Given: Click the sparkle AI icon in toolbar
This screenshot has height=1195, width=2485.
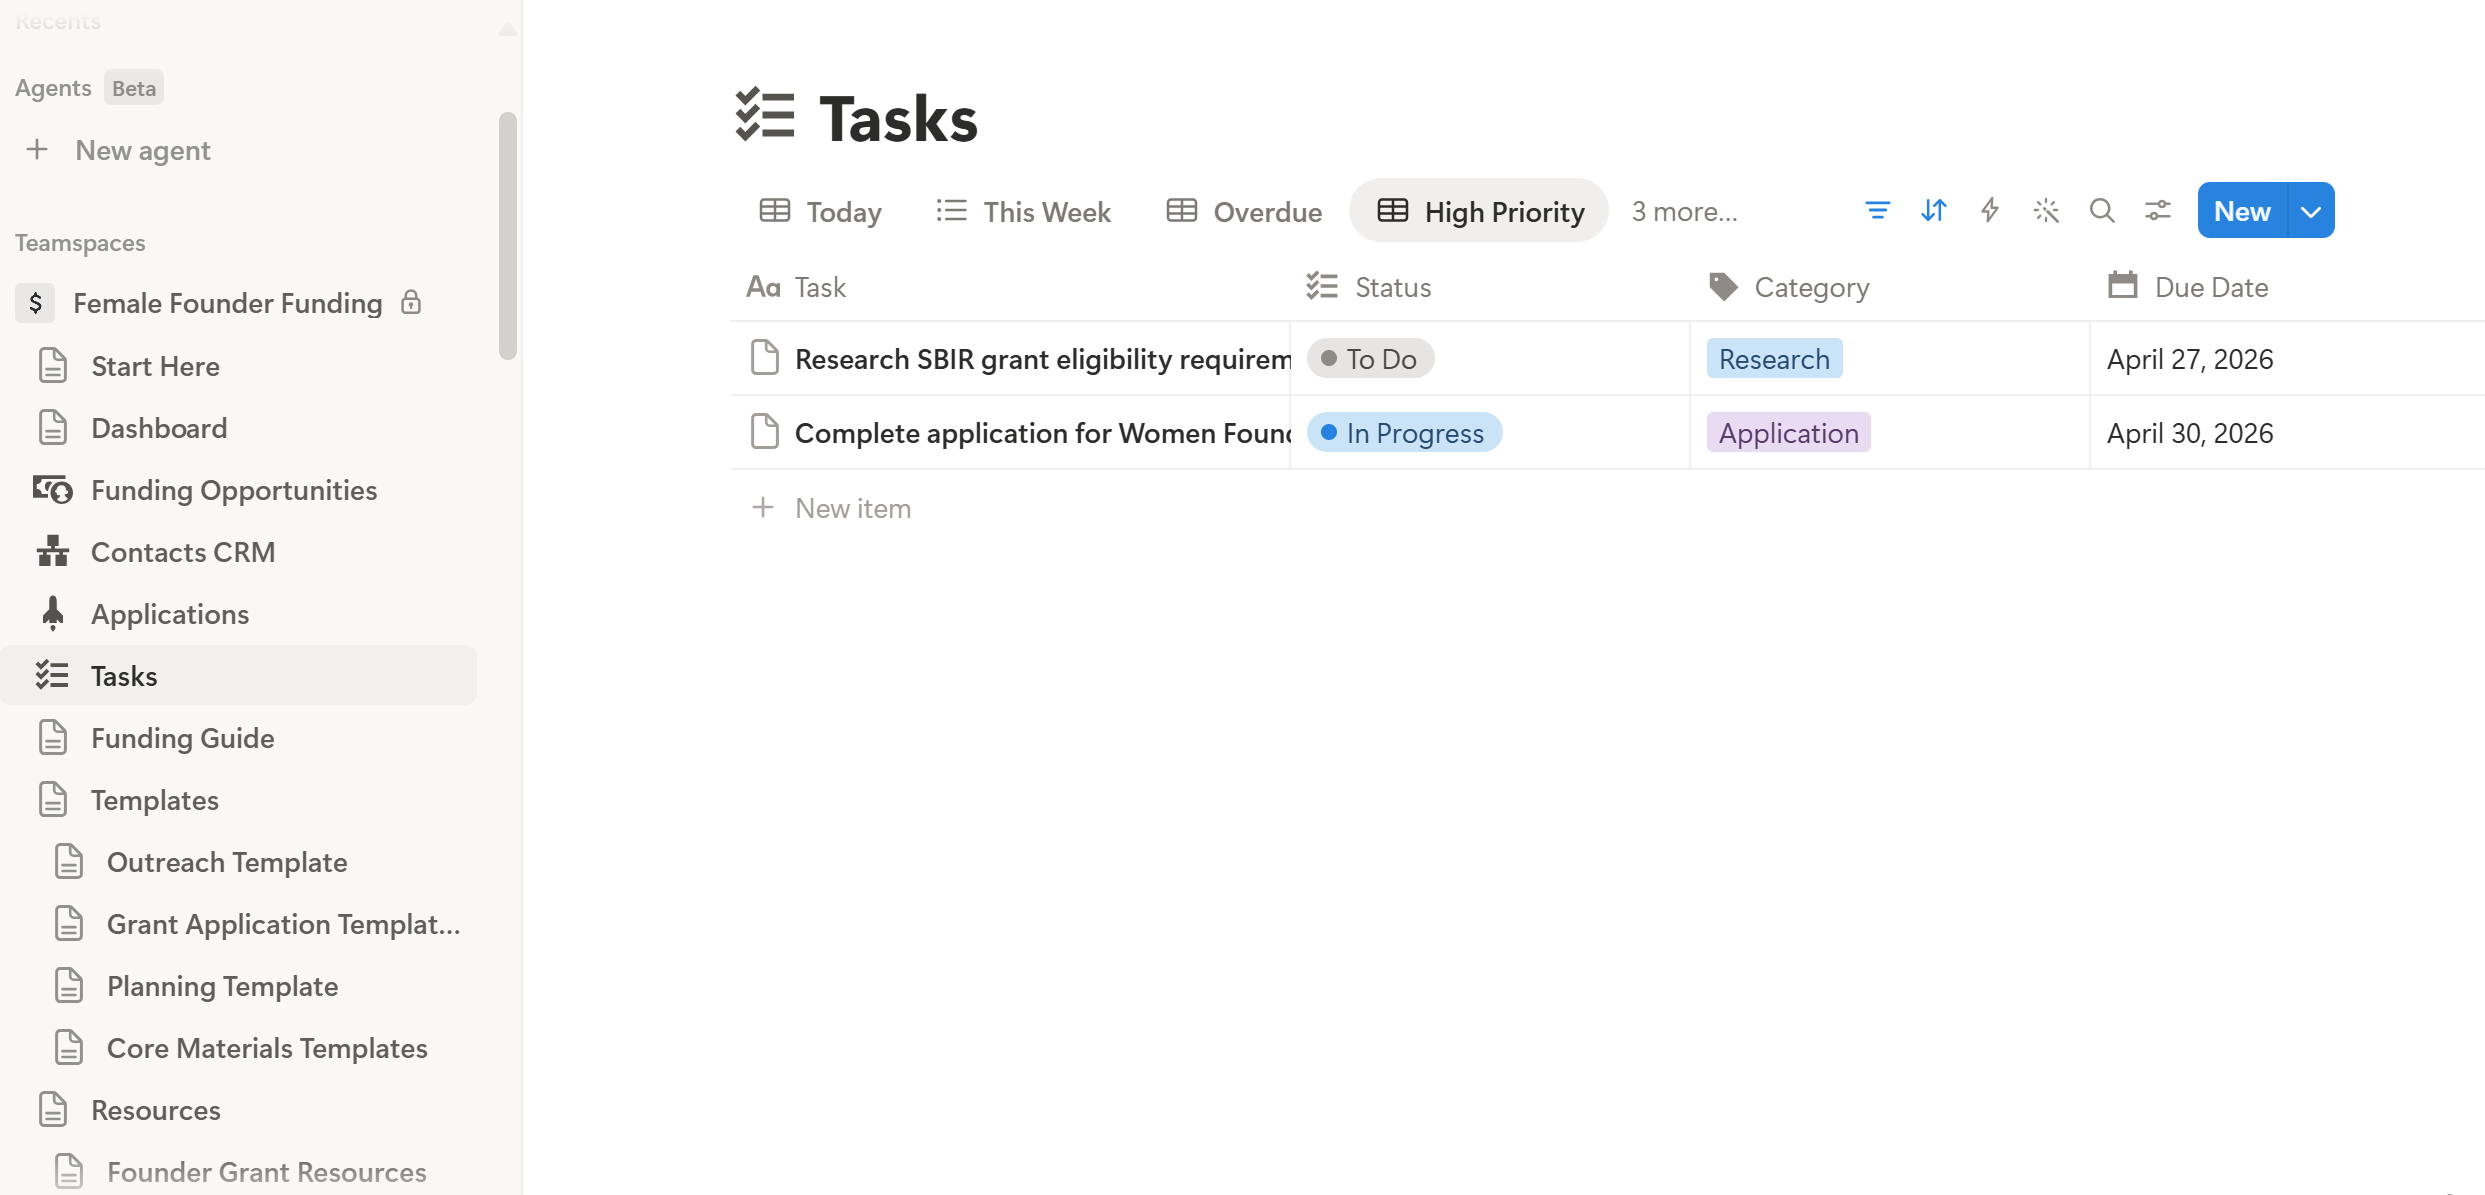Looking at the screenshot, I should [2046, 211].
